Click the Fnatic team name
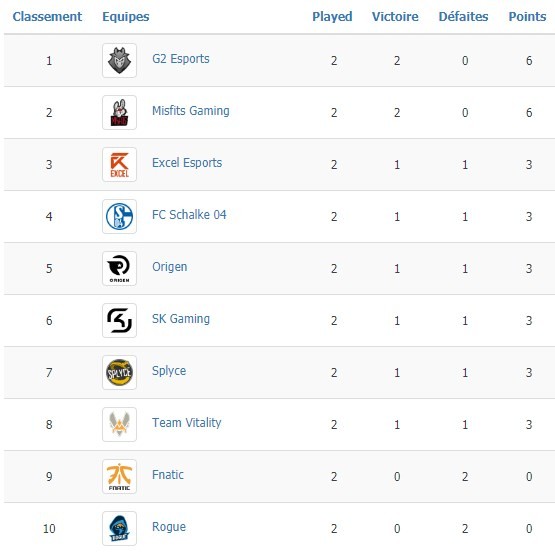 (x=168, y=475)
